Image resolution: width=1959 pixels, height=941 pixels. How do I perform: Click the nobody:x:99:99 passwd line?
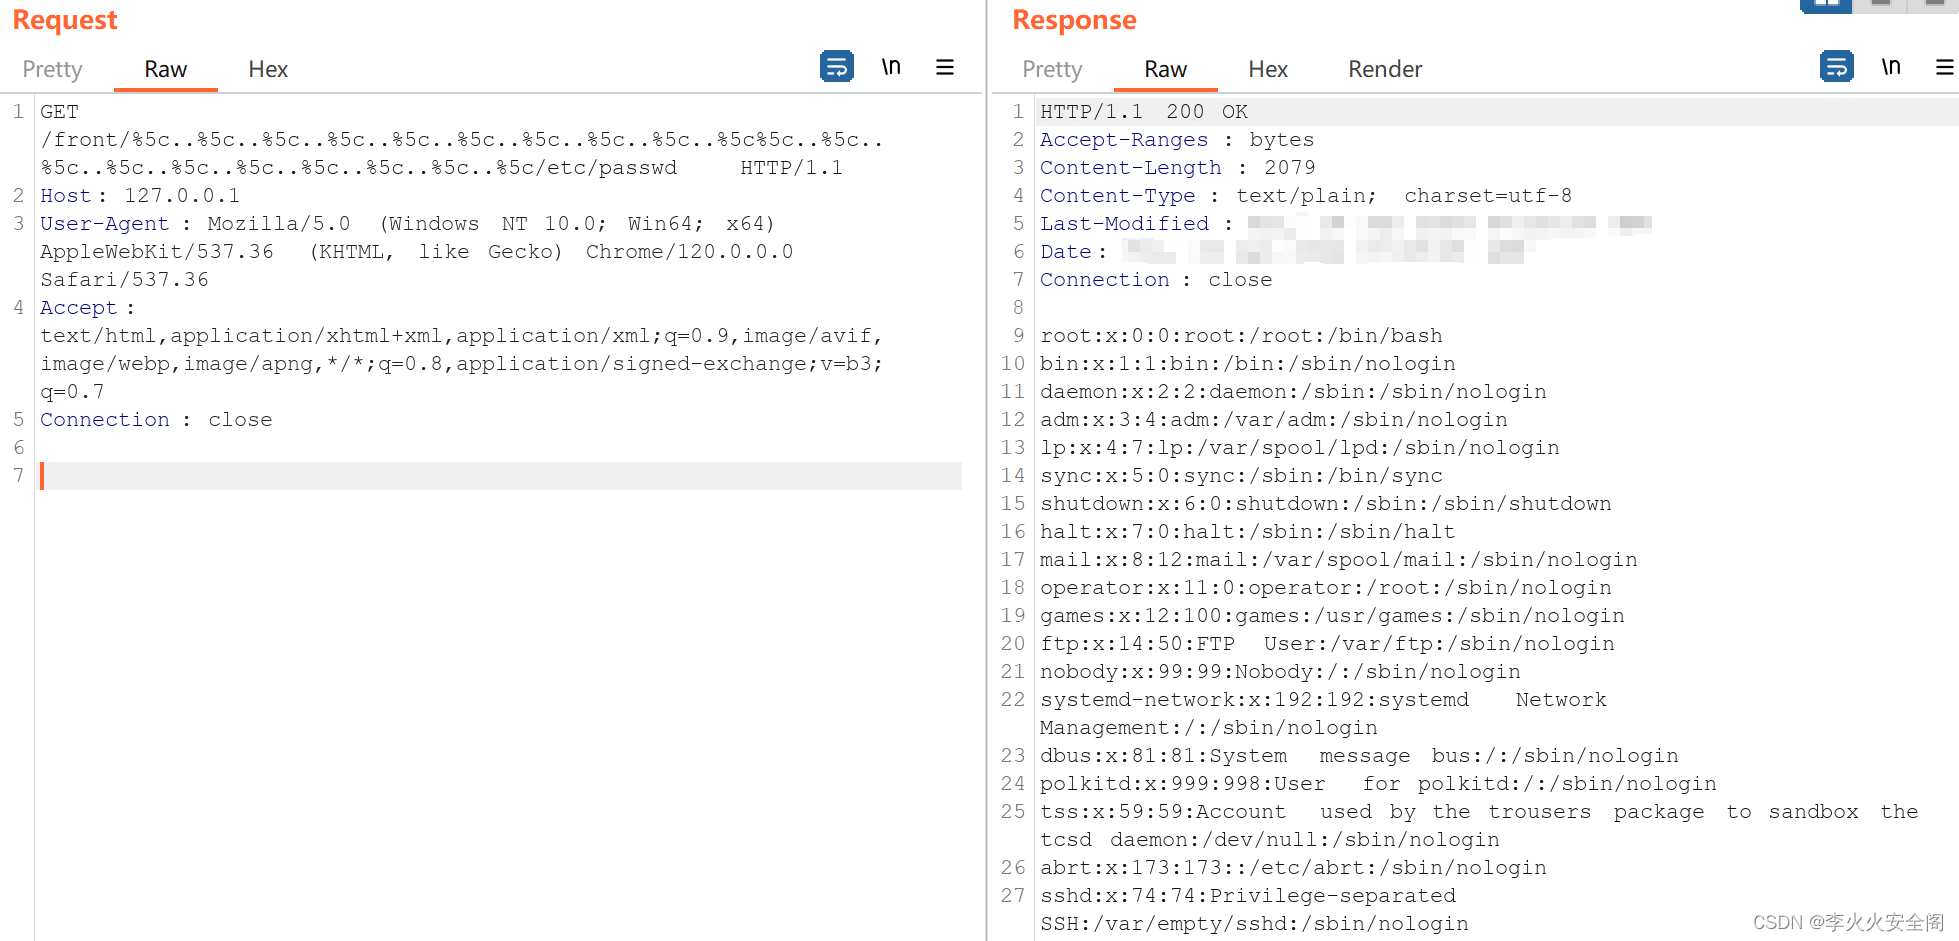click(x=1280, y=672)
